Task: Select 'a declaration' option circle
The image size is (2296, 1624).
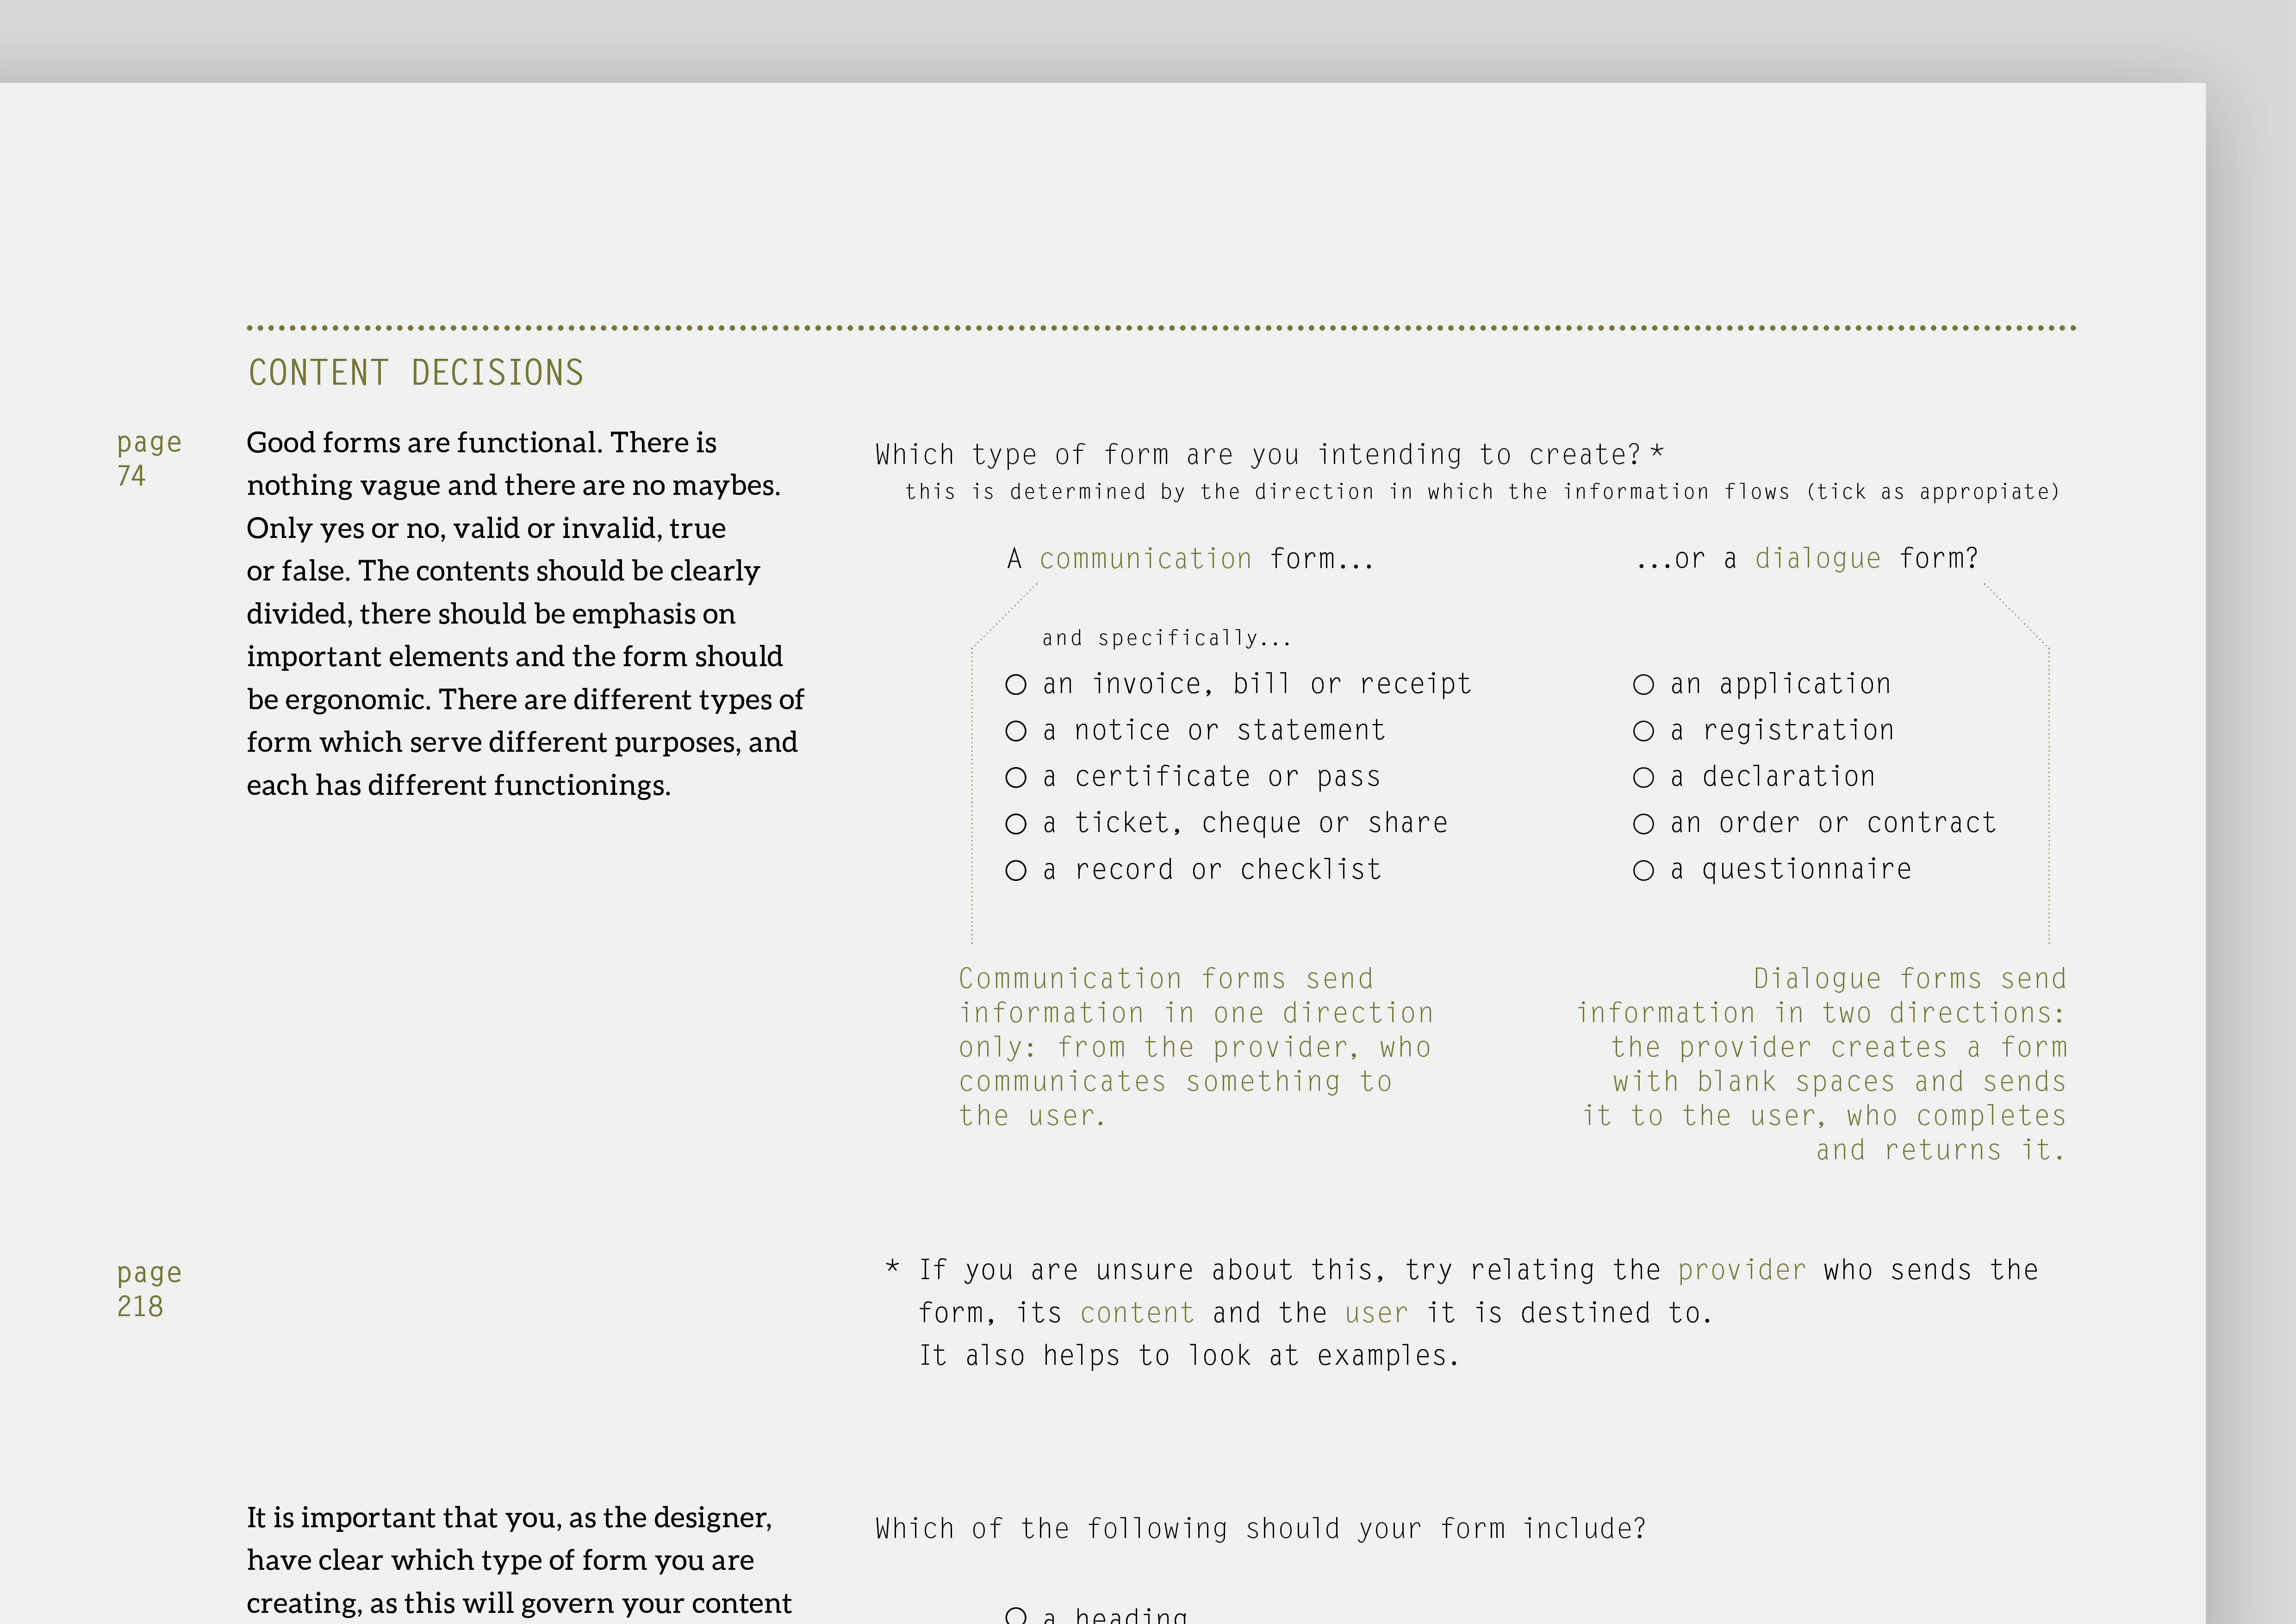Action: point(1643,778)
